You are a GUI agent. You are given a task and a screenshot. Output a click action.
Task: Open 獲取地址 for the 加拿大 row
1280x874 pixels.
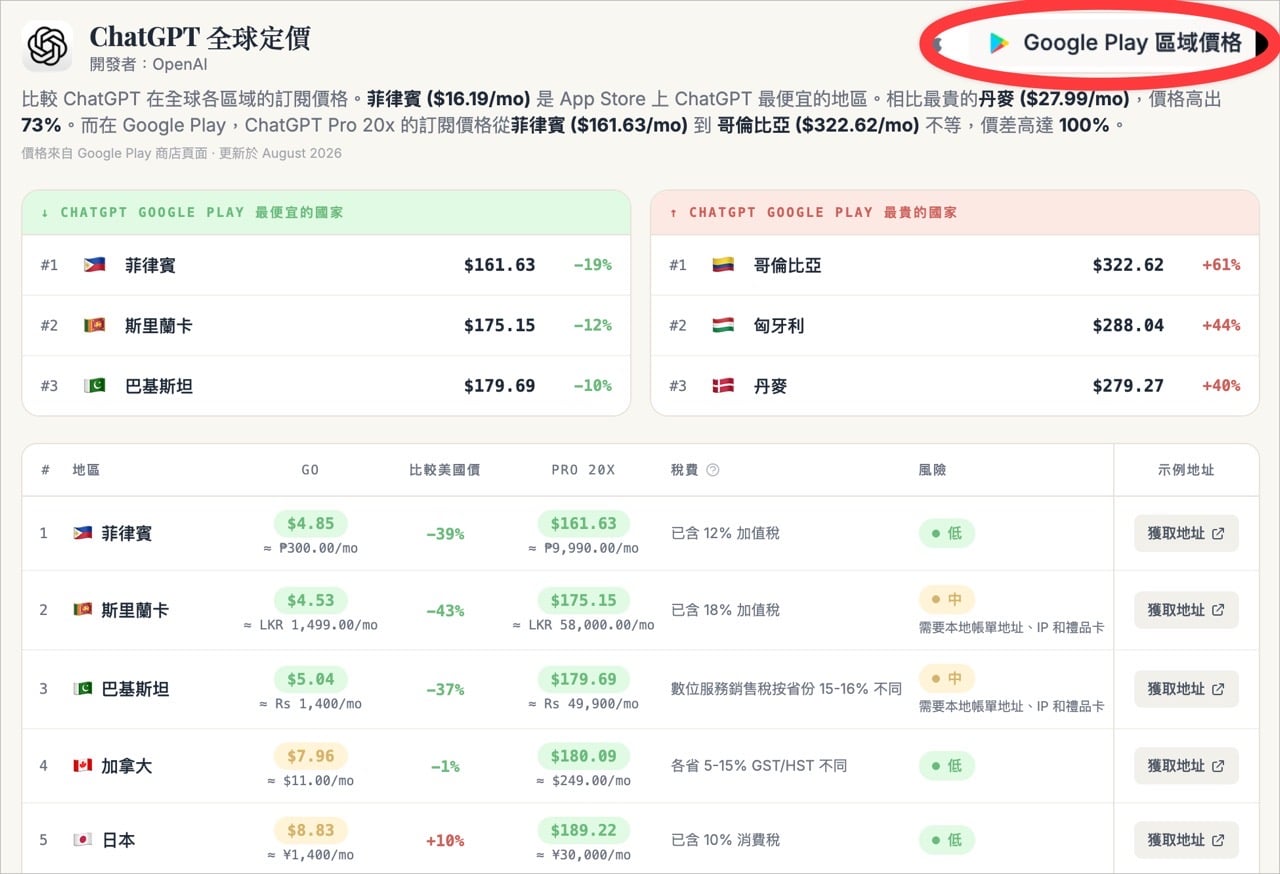point(1186,766)
